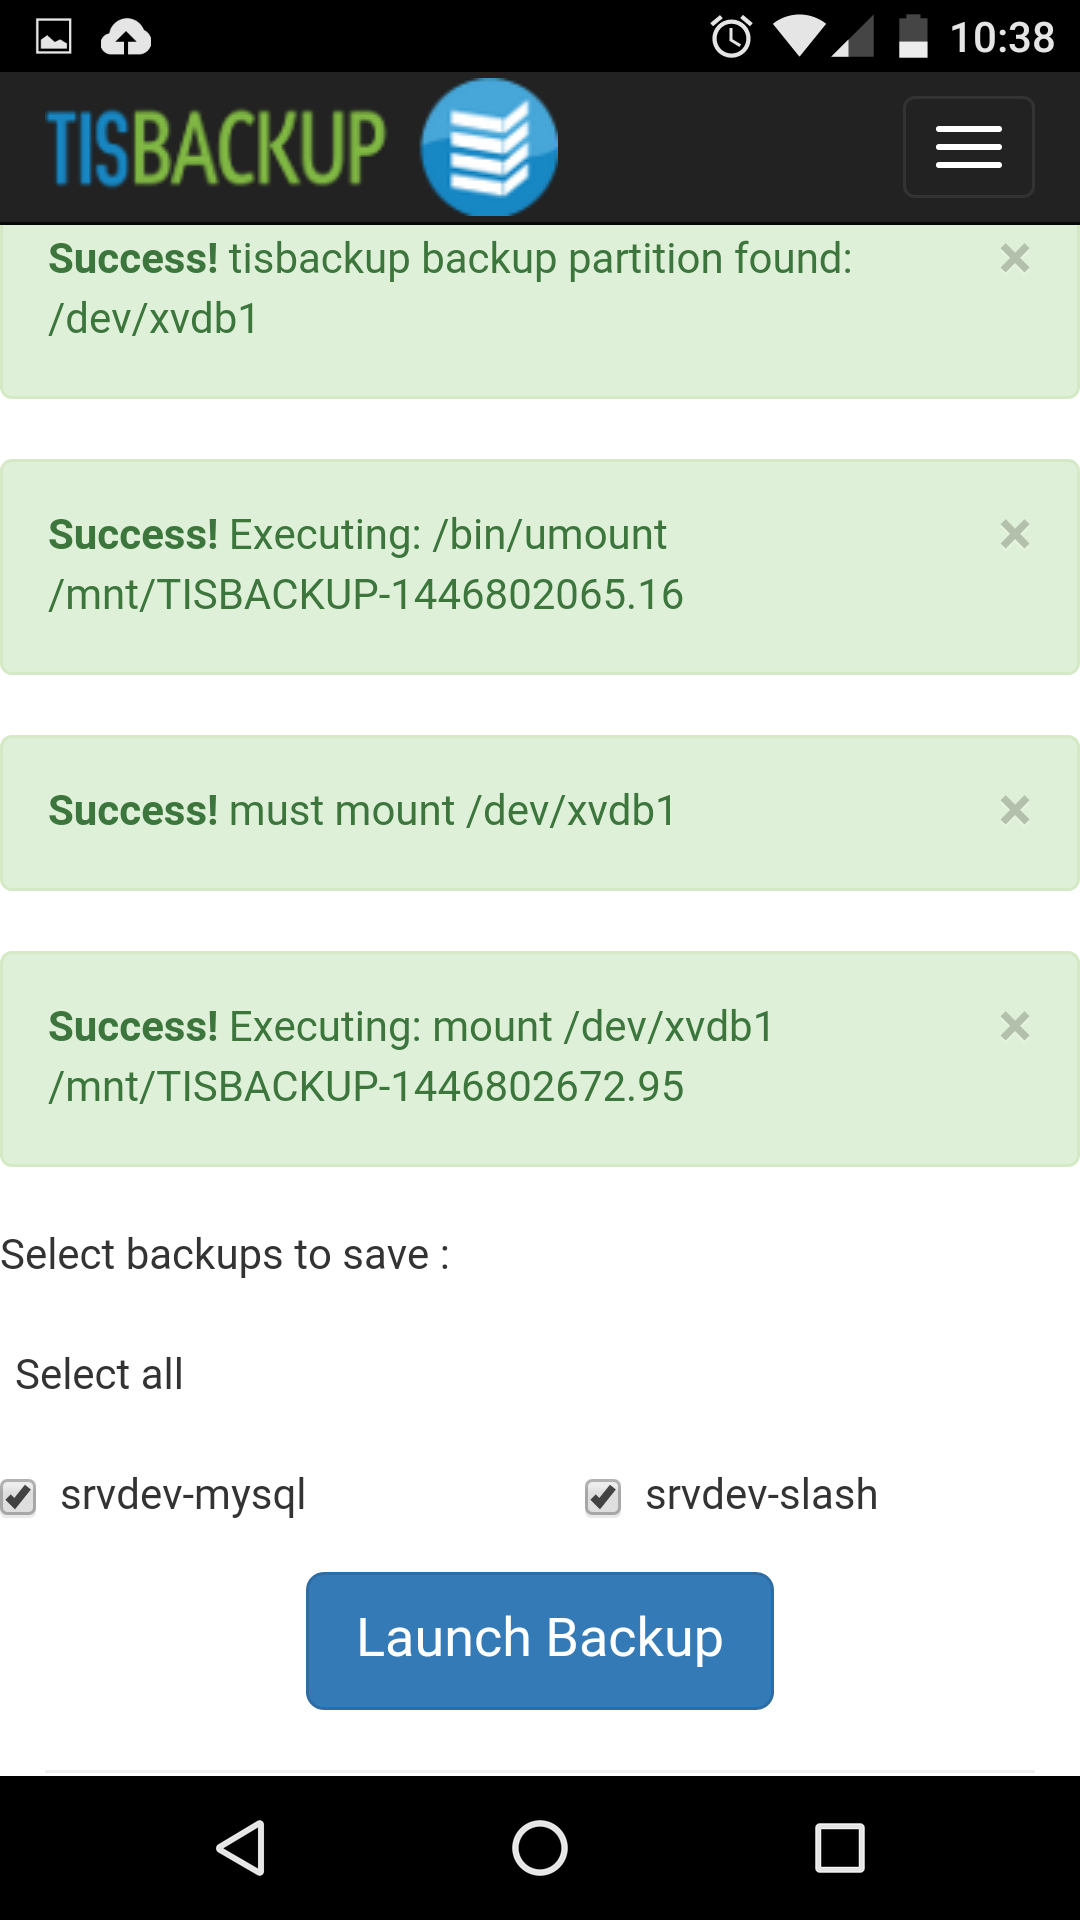Dismiss the backup partition found alert

[1014, 259]
